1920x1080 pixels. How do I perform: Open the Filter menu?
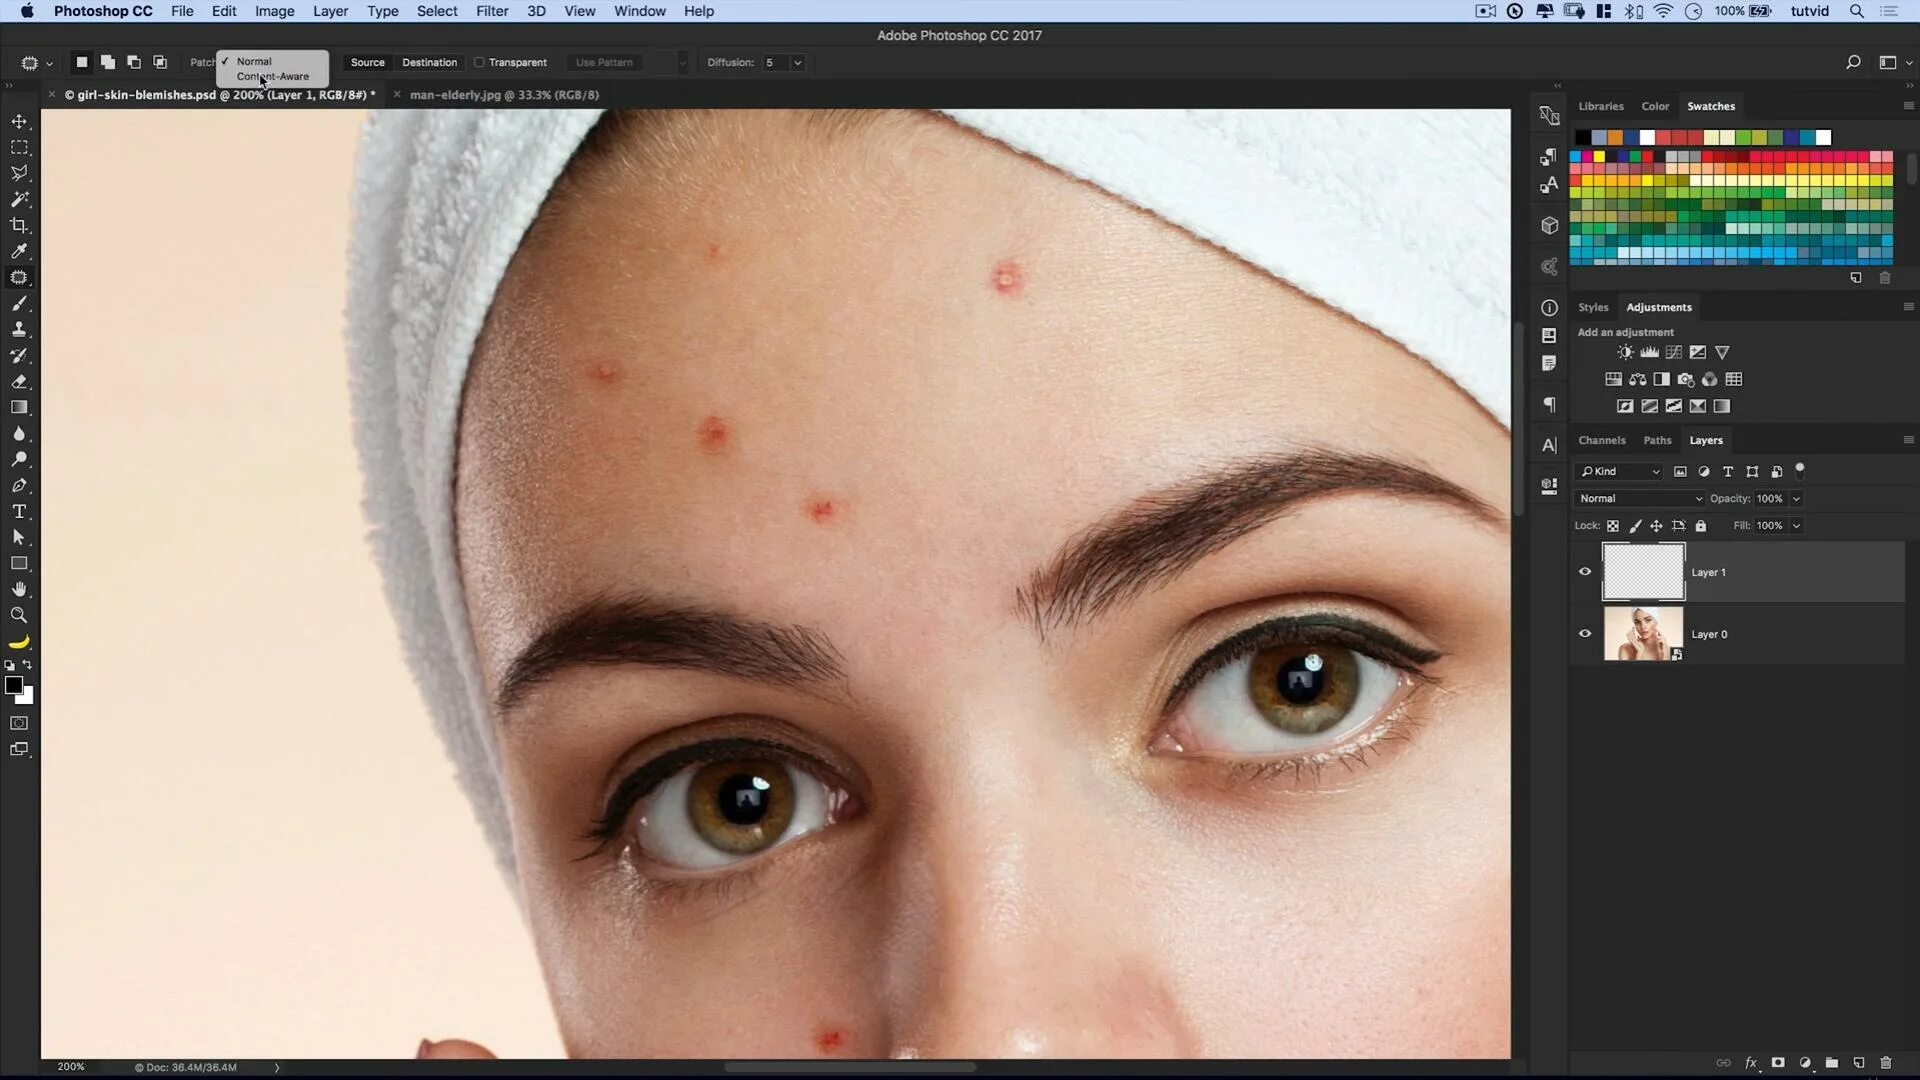(491, 11)
